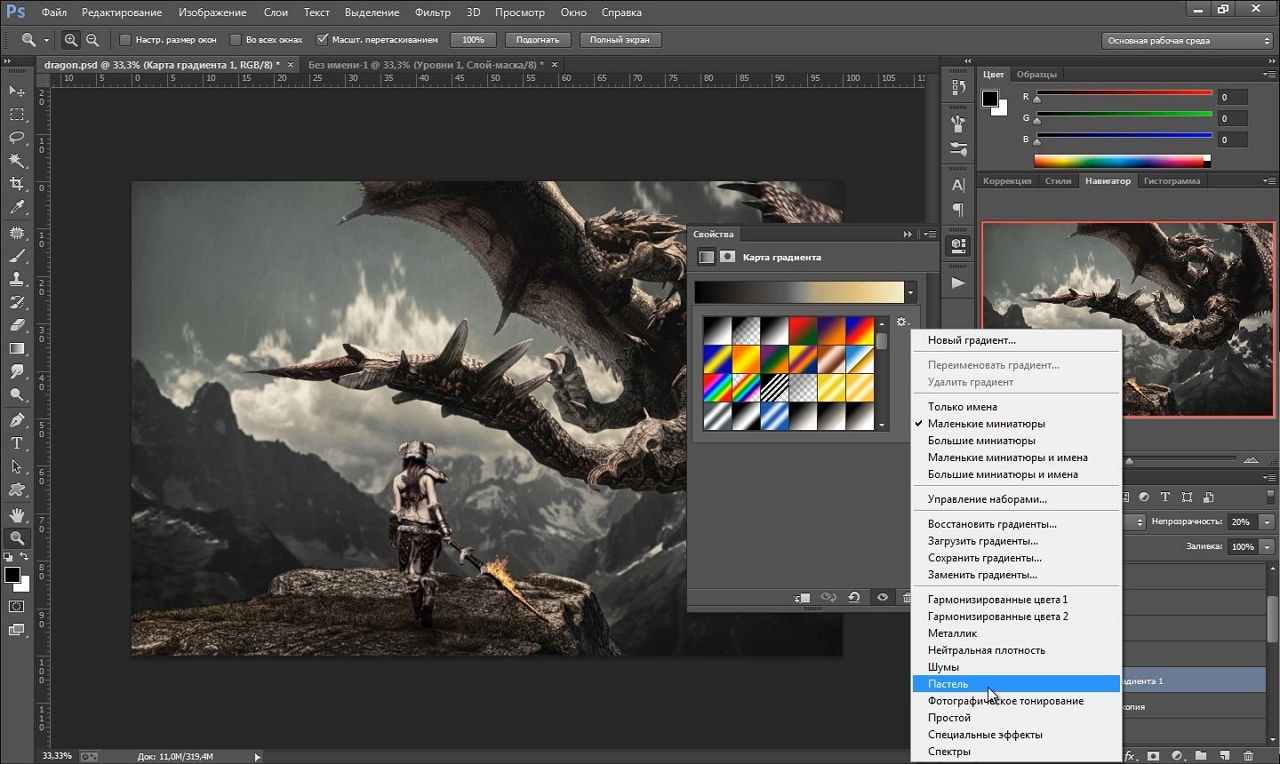
Task: Select the Magic Wand tool
Action: [x=17, y=160]
